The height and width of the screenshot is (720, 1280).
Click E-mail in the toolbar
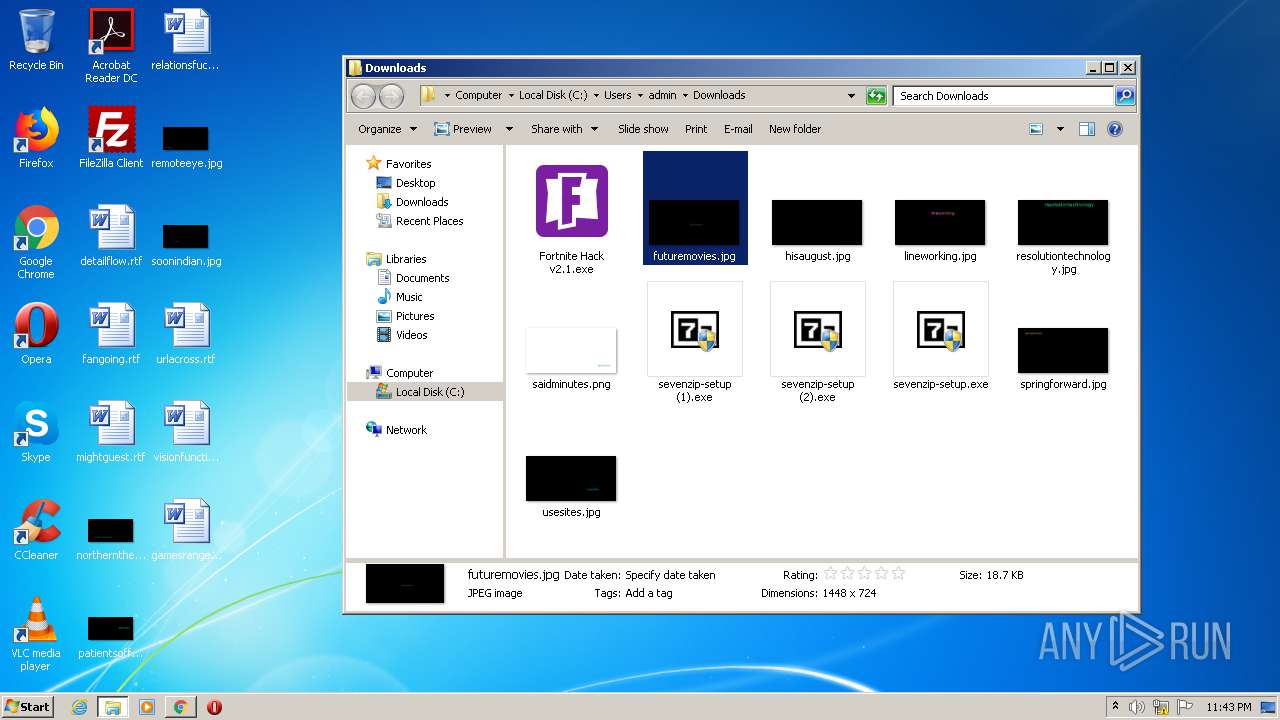[x=738, y=129]
